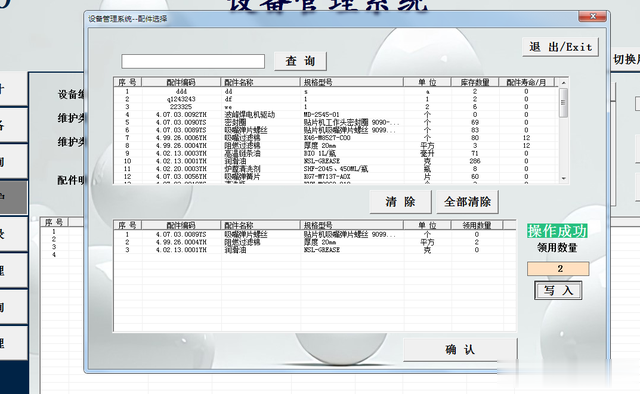The width and height of the screenshot is (640, 394).
Task: Click the 配件寿命/月 column header
Action: pyautogui.click(x=526, y=82)
